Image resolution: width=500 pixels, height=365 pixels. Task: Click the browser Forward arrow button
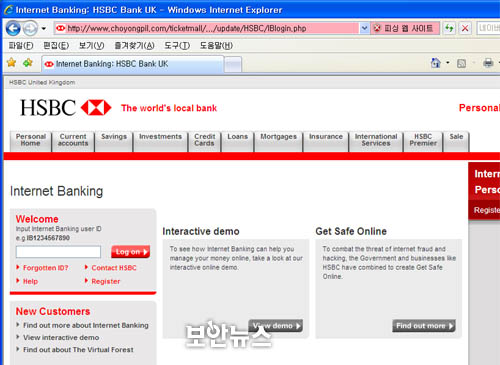tap(30, 28)
